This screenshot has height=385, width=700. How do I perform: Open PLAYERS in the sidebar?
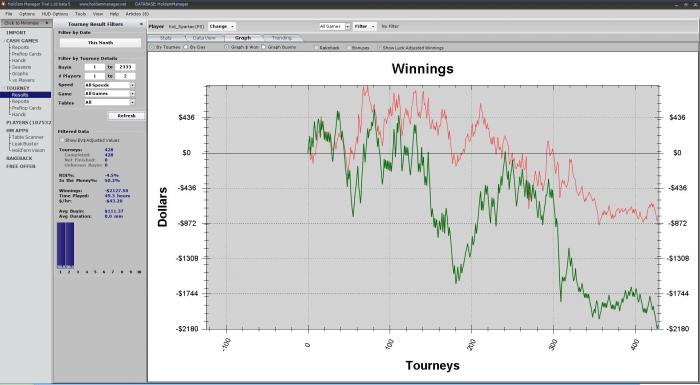(28, 122)
